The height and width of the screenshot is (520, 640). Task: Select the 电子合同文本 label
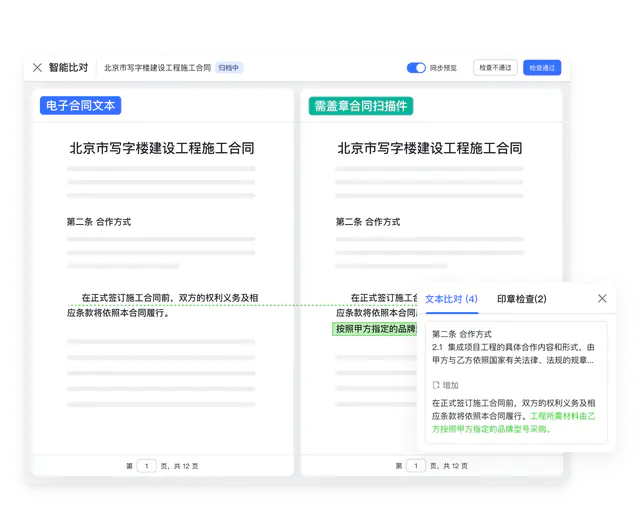coord(79,105)
